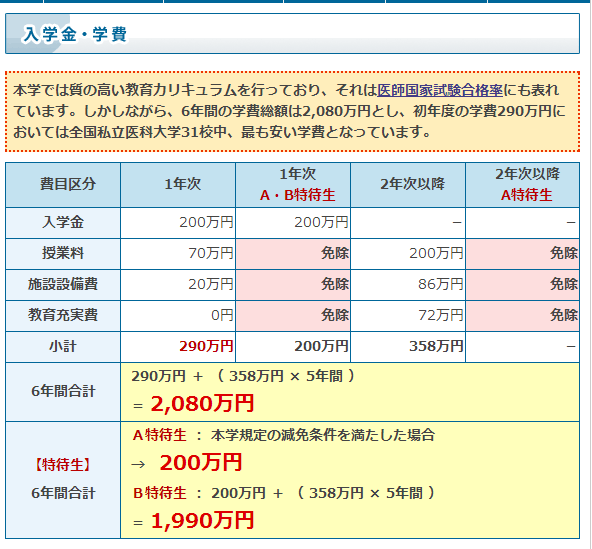Click the 教育充実費 row label
Screen dimensions: 592x549
point(63,315)
